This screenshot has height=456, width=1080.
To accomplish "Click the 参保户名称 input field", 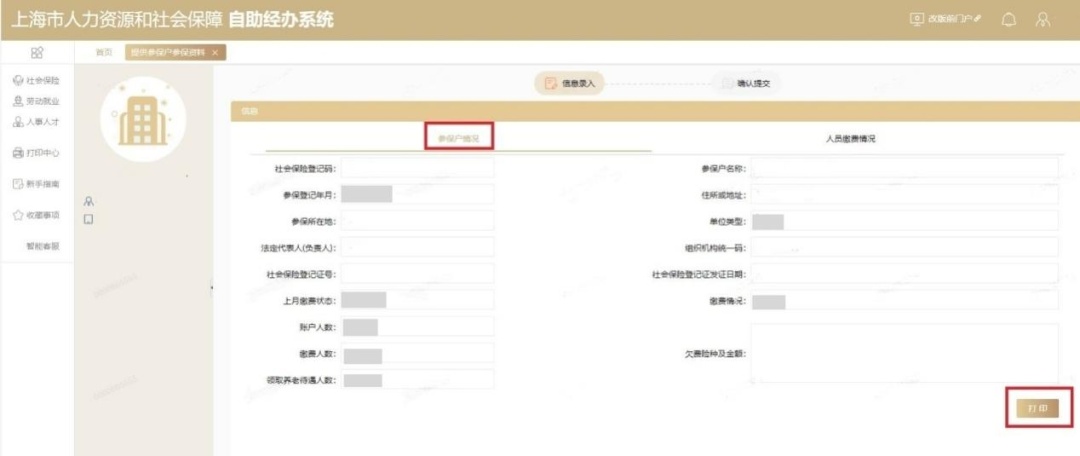I will click(904, 168).
